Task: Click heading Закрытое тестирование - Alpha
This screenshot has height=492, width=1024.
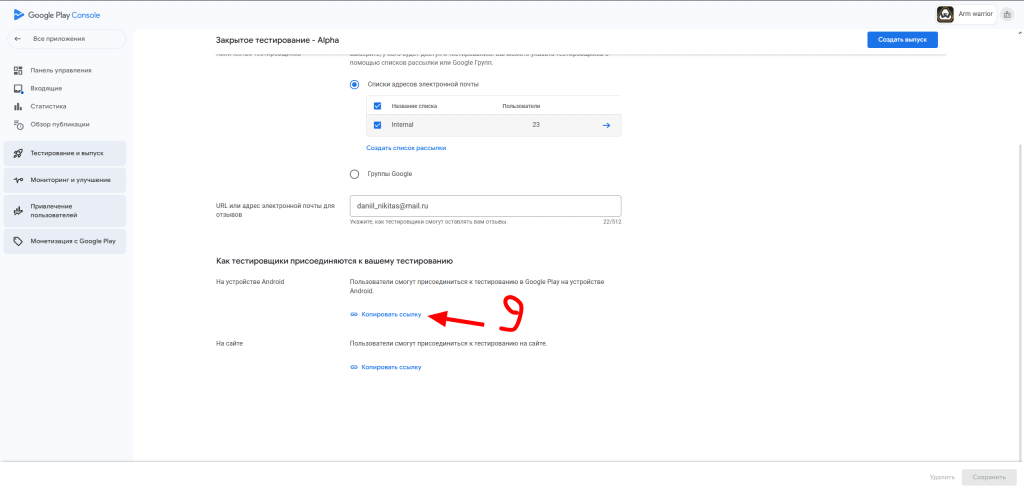Action: 278,41
